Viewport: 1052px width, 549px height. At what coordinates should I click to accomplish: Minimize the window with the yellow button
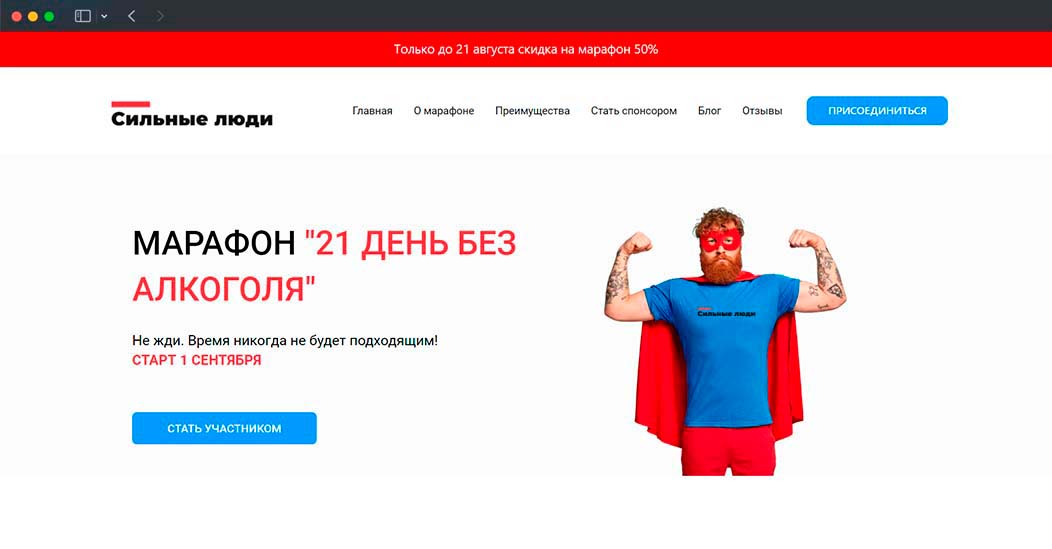pyautogui.click(x=33, y=16)
